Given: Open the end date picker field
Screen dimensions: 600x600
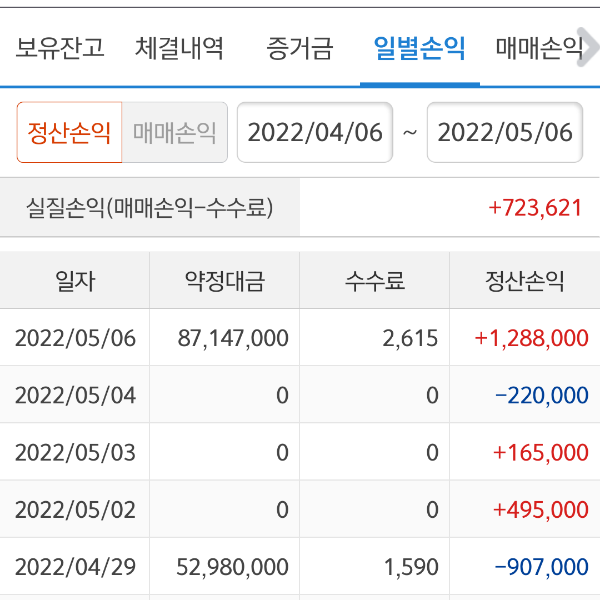Looking at the screenshot, I should [505, 133].
